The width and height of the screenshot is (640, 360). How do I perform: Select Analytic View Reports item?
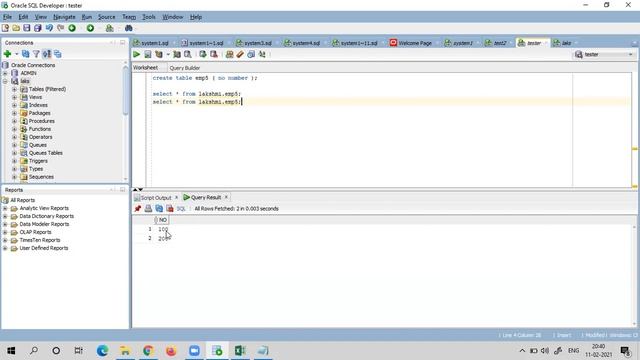pyautogui.click(x=44, y=208)
